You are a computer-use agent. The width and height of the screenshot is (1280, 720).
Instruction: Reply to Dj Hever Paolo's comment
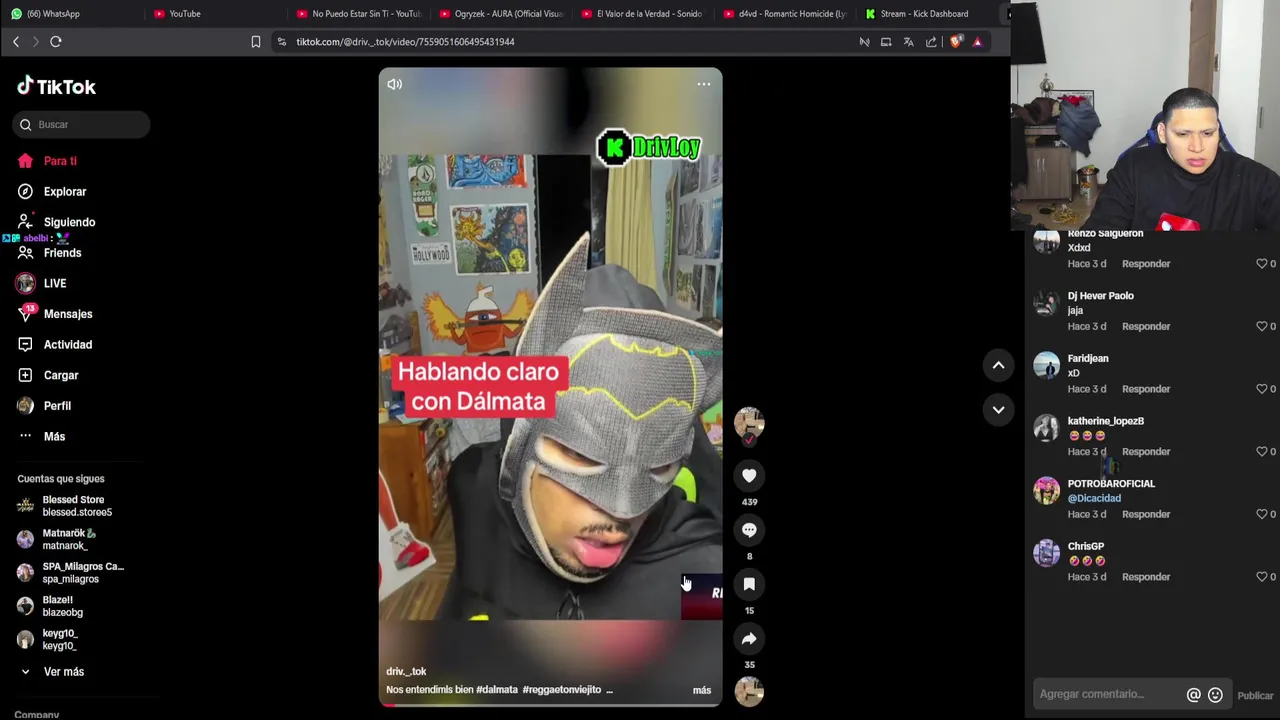click(1146, 326)
